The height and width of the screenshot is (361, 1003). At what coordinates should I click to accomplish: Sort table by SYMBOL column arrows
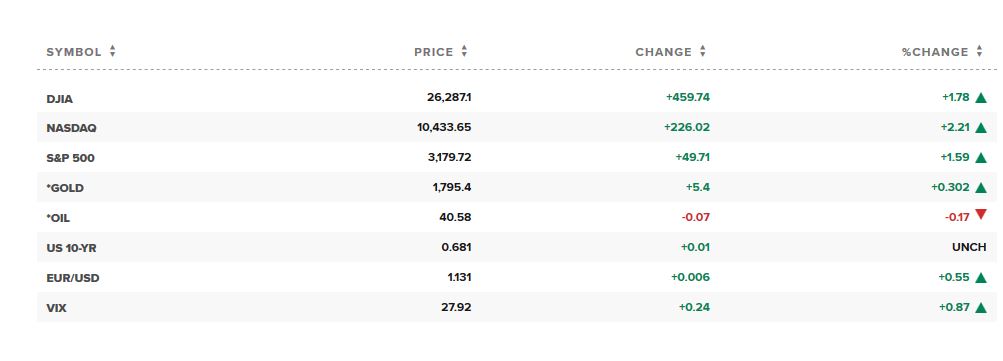coord(113,52)
